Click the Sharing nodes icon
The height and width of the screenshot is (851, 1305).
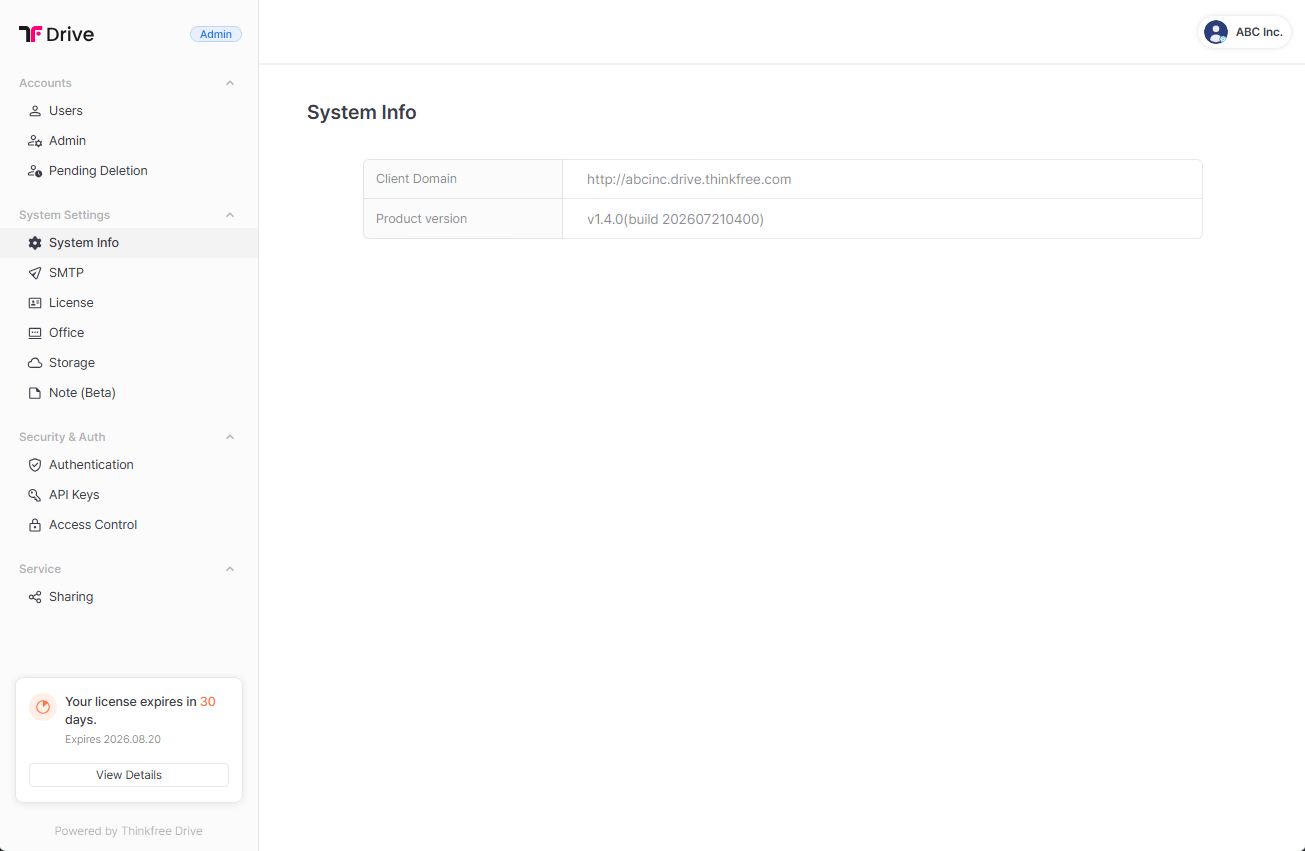pos(35,597)
